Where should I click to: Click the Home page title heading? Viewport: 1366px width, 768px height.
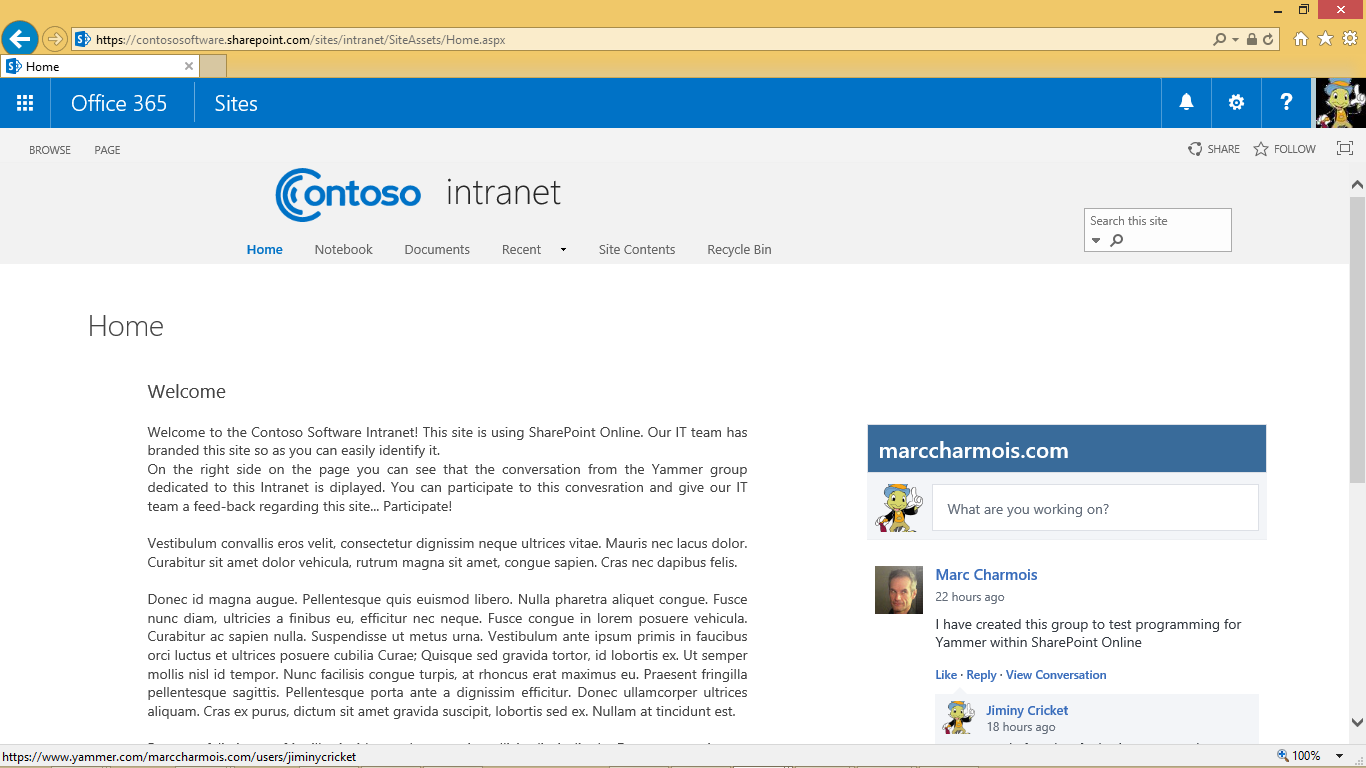(126, 326)
